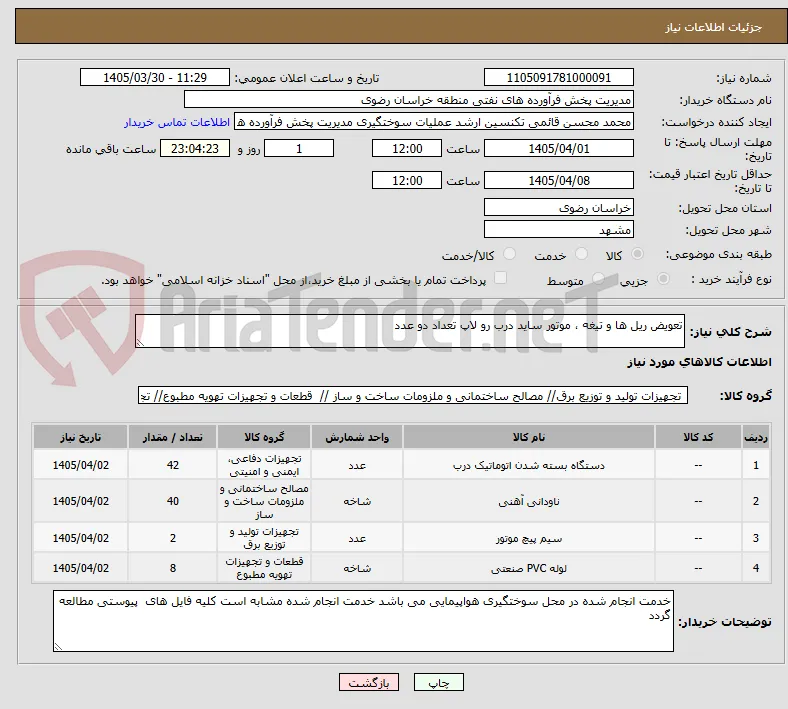Click the نام کالا column header
The width and height of the screenshot is (788, 709).
coord(529,437)
